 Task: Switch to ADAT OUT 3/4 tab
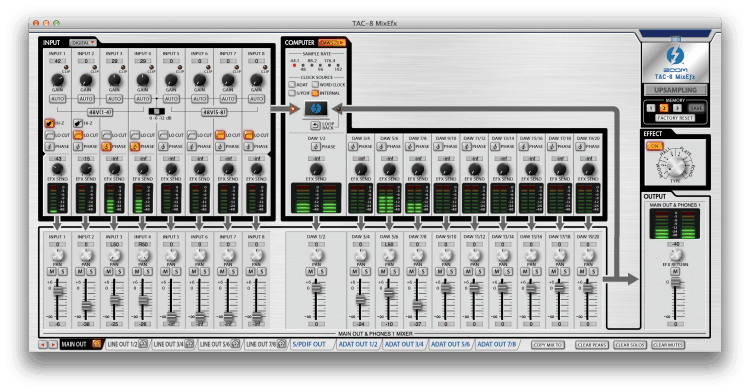(404, 344)
